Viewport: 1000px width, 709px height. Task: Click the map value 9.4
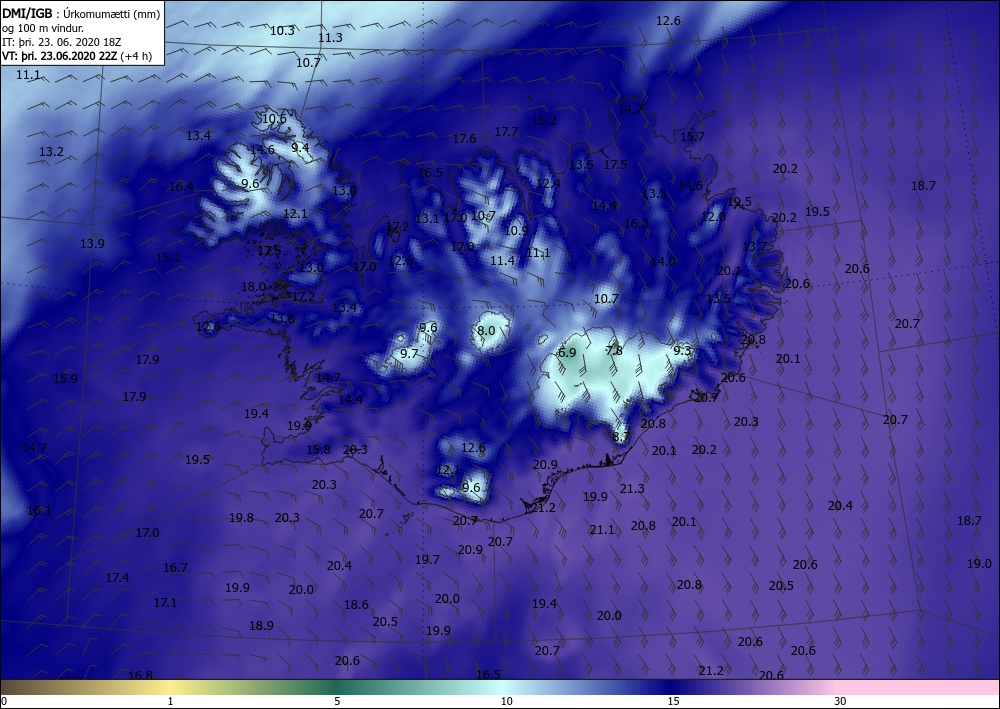(300, 147)
